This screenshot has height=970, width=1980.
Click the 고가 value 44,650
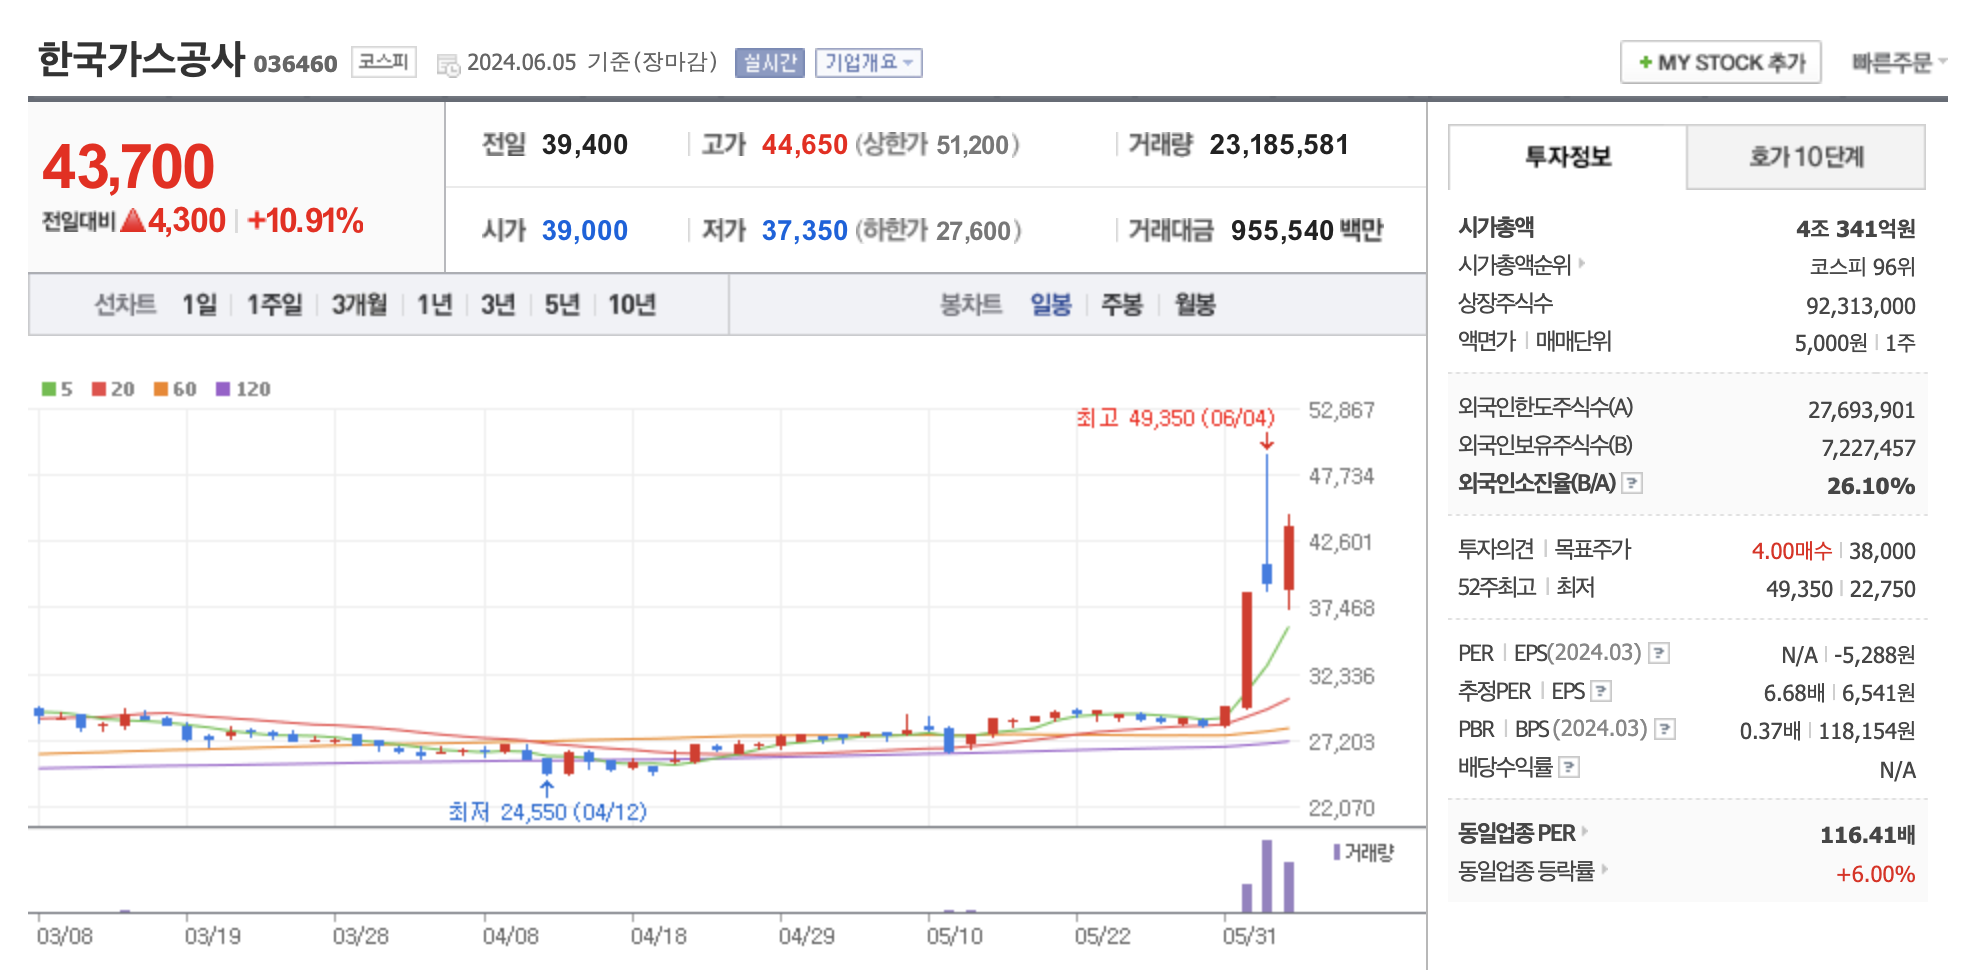(x=804, y=145)
